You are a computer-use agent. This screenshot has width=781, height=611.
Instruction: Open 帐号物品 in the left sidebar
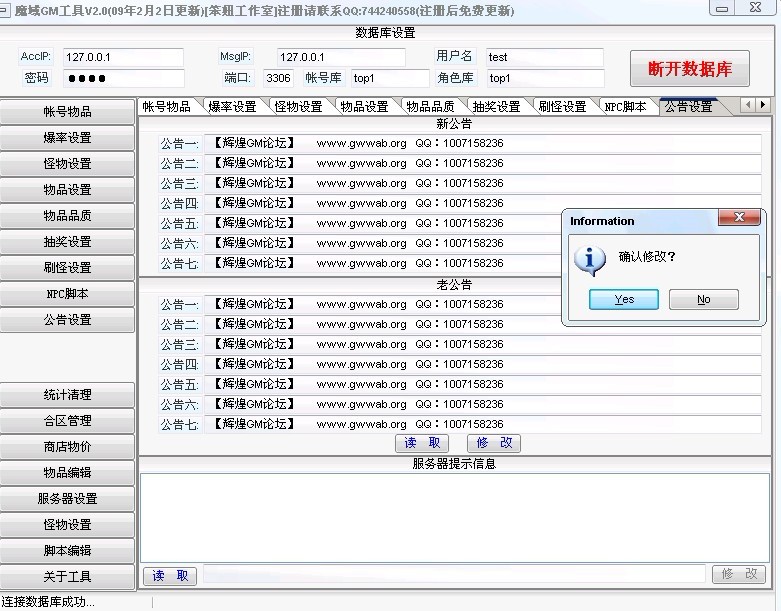pos(67,112)
